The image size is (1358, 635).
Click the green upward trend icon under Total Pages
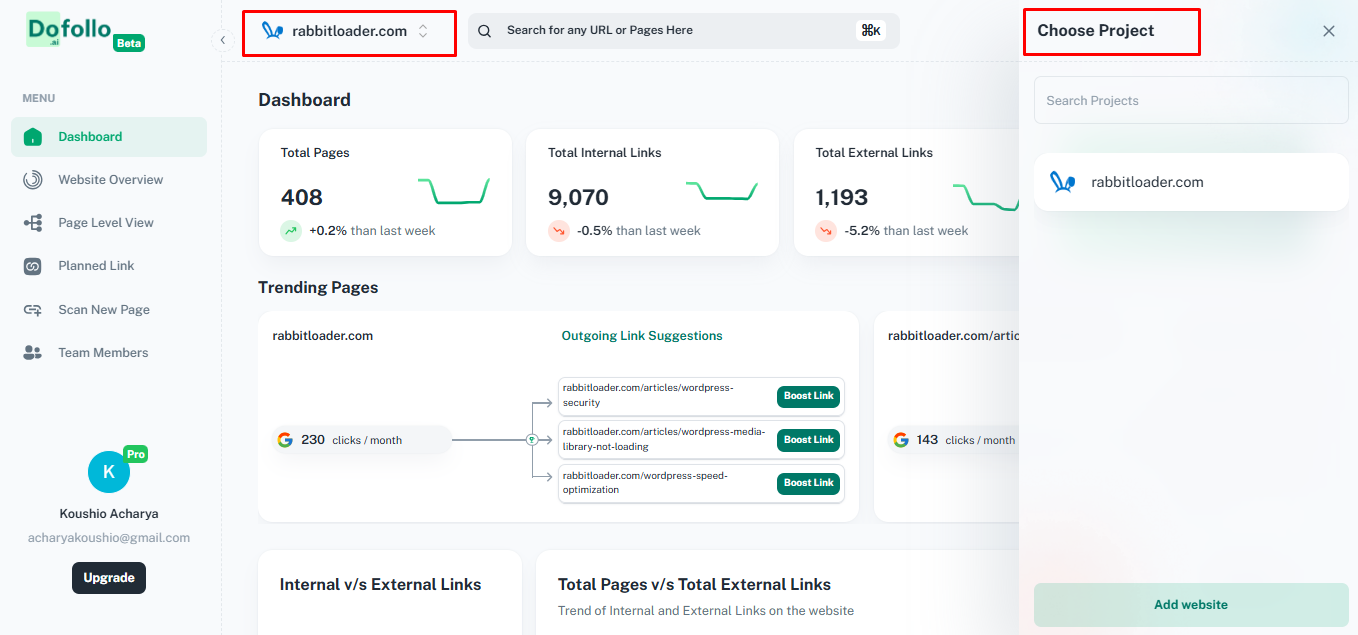pyautogui.click(x=291, y=231)
